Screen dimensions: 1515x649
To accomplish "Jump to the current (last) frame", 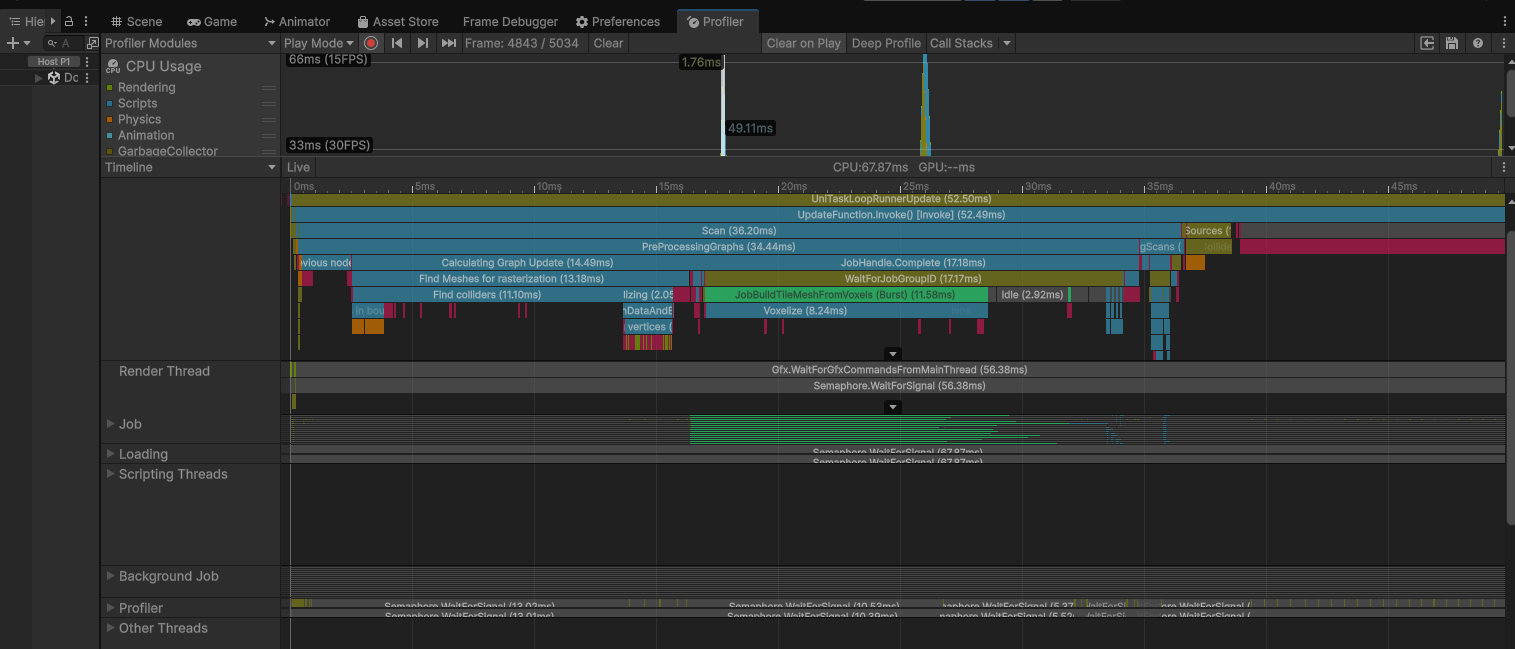I will tap(449, 43).
